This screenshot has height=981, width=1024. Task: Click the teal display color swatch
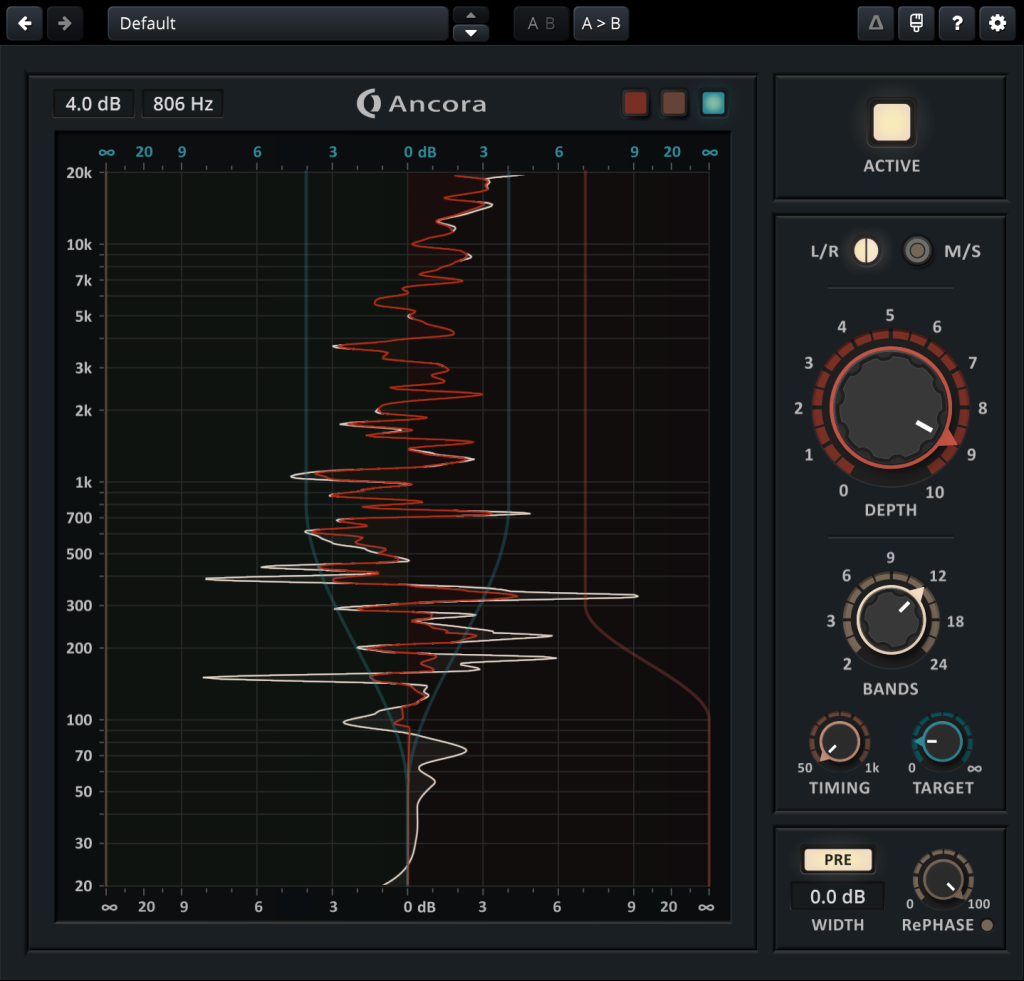(713, 103)
